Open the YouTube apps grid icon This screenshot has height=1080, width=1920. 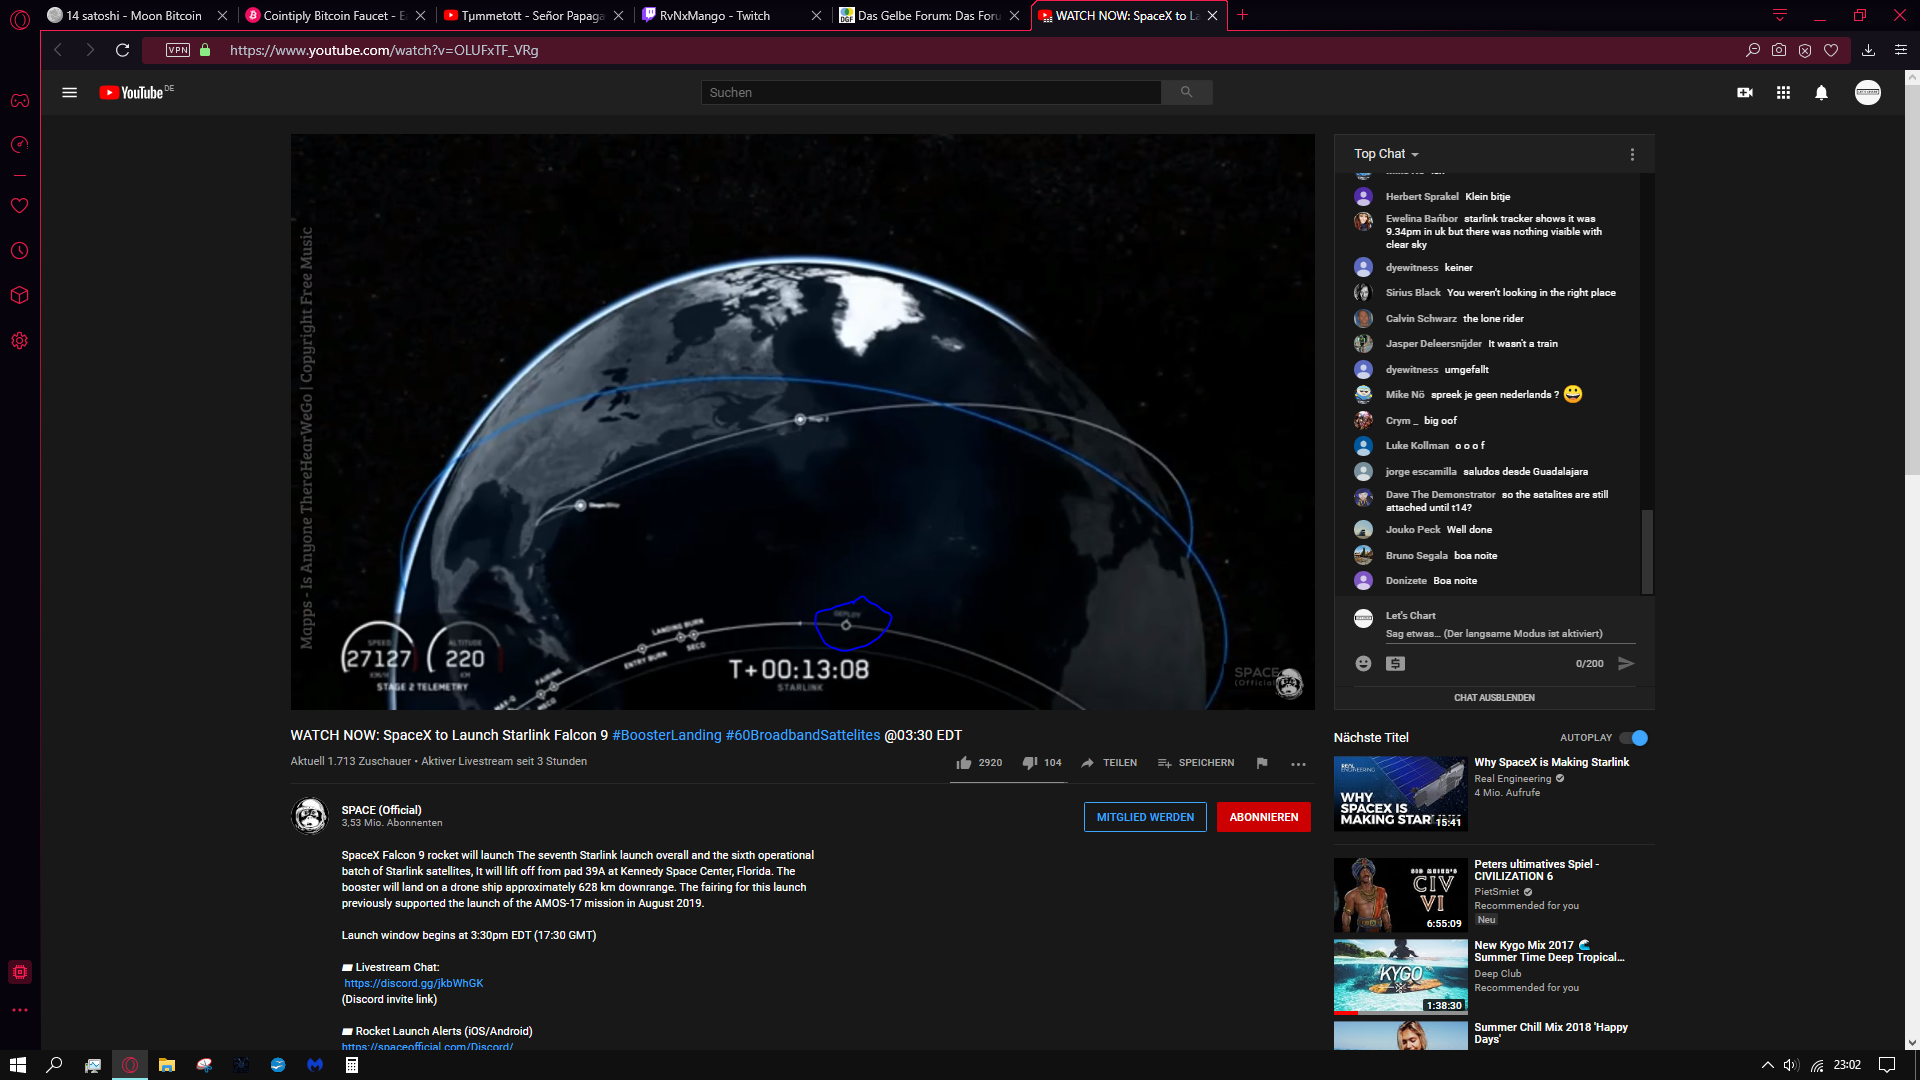coord(1783,92)
